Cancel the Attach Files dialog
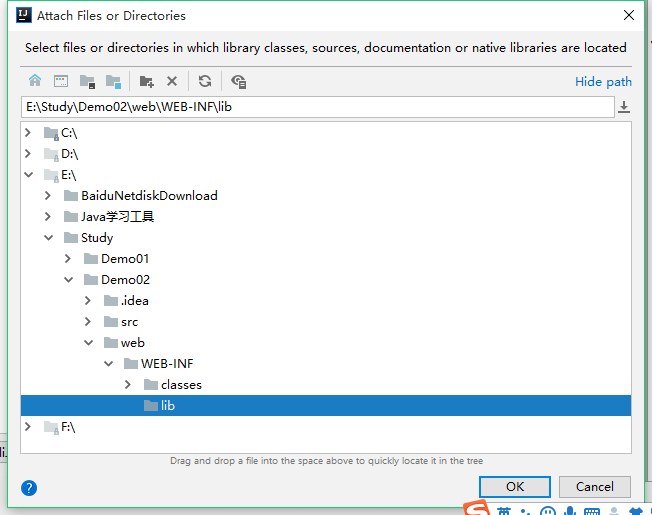The image size is (652, 515). coord(595,487)
